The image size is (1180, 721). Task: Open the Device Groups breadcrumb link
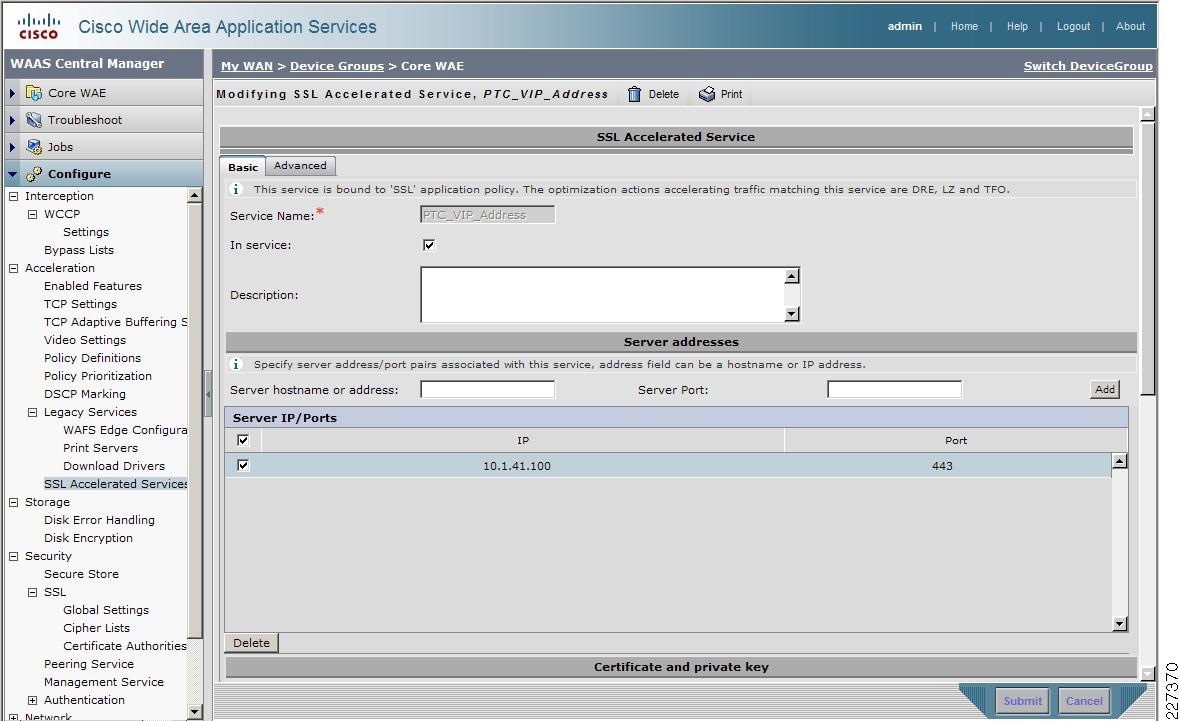337,66
